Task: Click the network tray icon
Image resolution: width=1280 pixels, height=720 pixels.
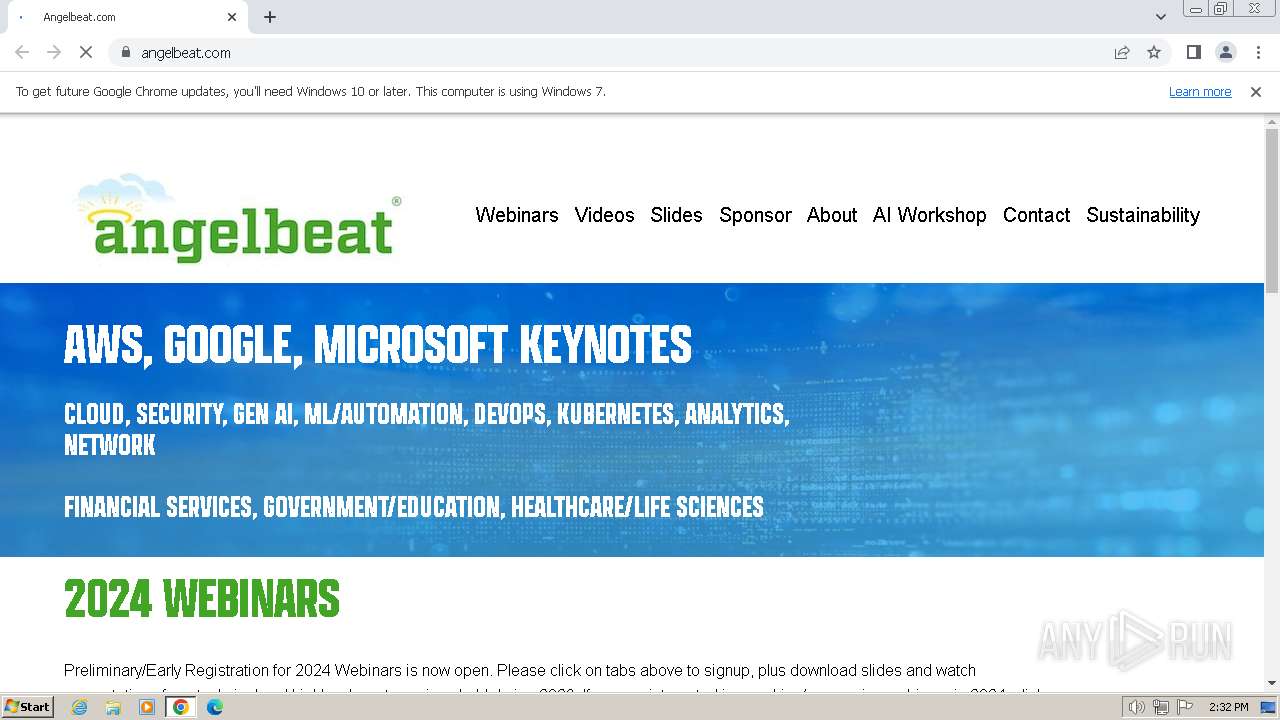Action: click(x=1160, y=707)
